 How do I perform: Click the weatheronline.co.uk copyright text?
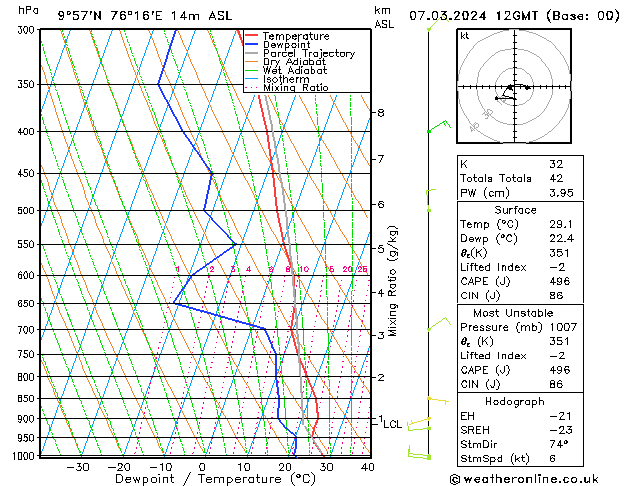tap(524, 479)
